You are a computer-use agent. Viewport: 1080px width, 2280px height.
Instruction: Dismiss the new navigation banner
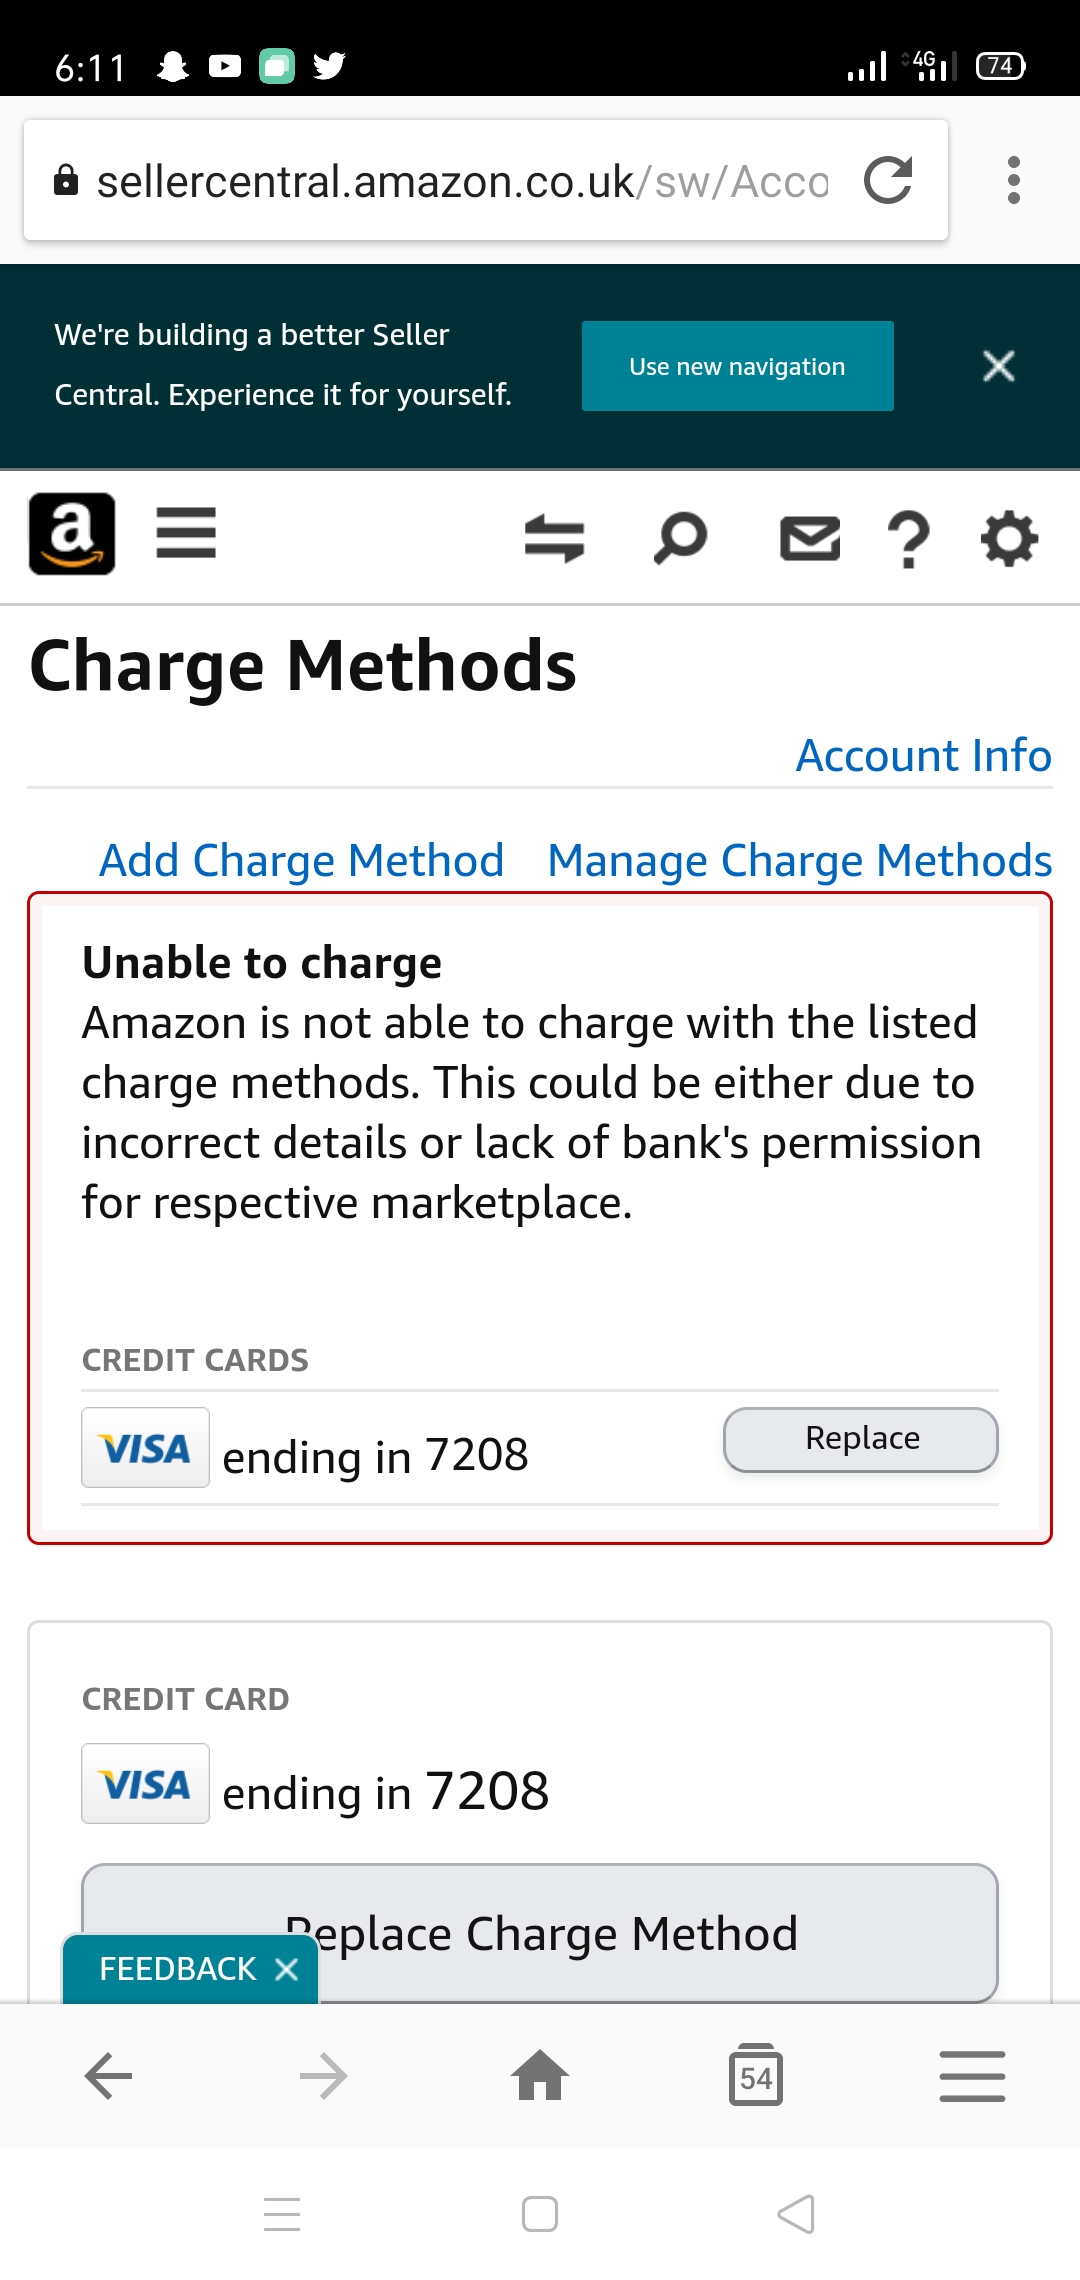pyautogui.click(x=998, y=366)
